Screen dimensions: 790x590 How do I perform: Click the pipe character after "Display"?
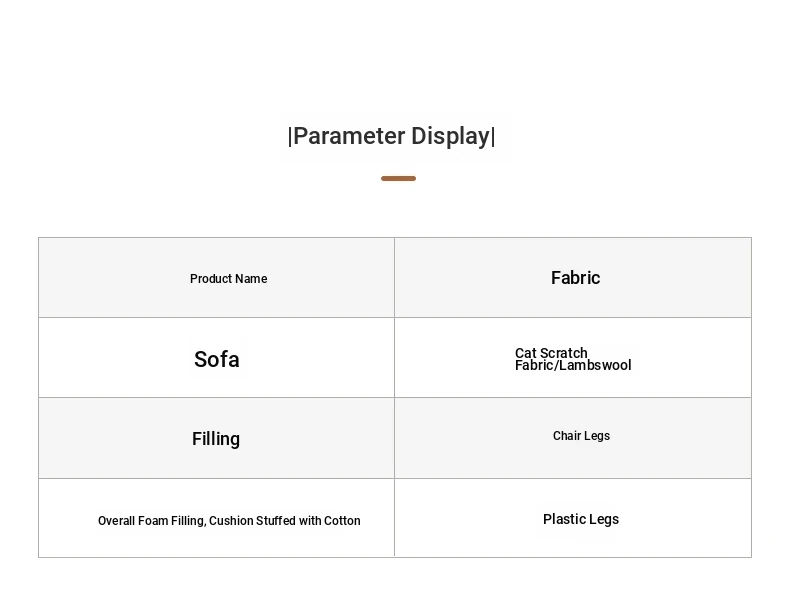point(493,137)
